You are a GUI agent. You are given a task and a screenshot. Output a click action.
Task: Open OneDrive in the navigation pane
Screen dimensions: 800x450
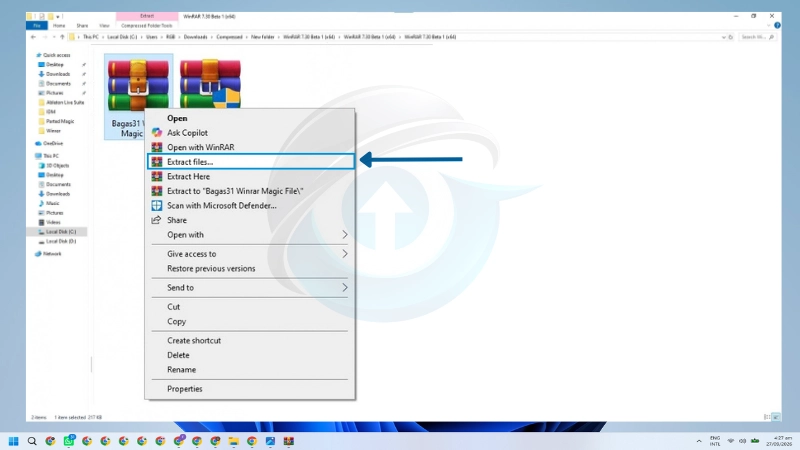pos(53,144)
